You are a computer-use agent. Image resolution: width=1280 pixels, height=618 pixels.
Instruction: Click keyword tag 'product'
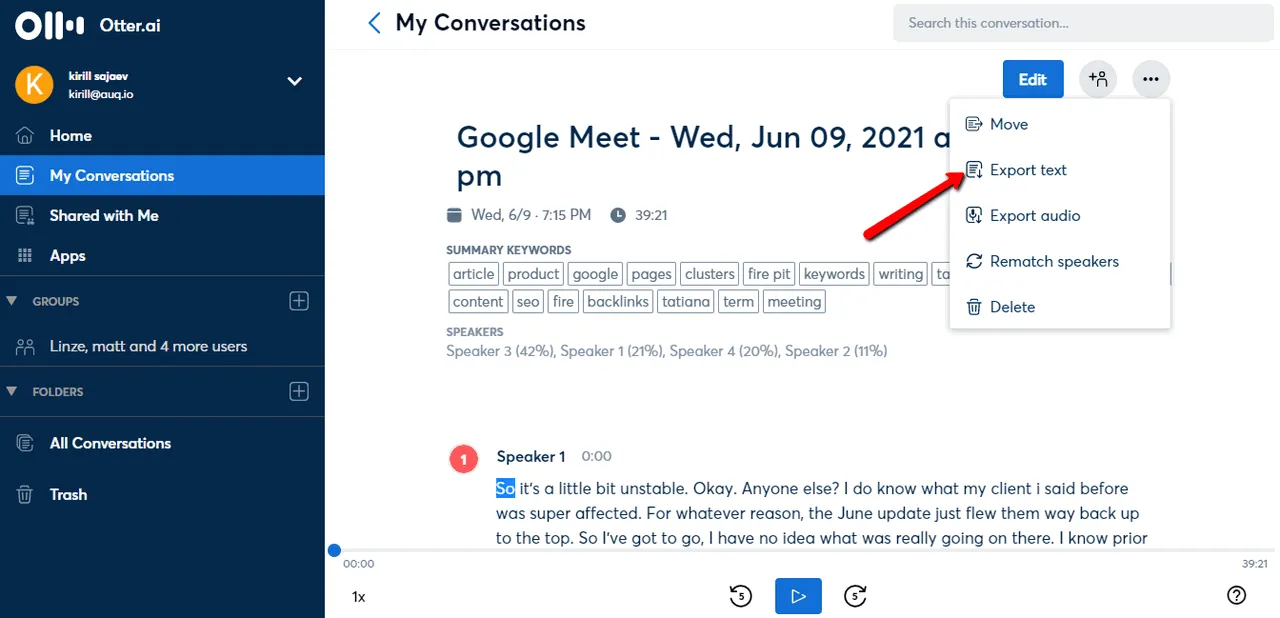(x=533, y=274)
